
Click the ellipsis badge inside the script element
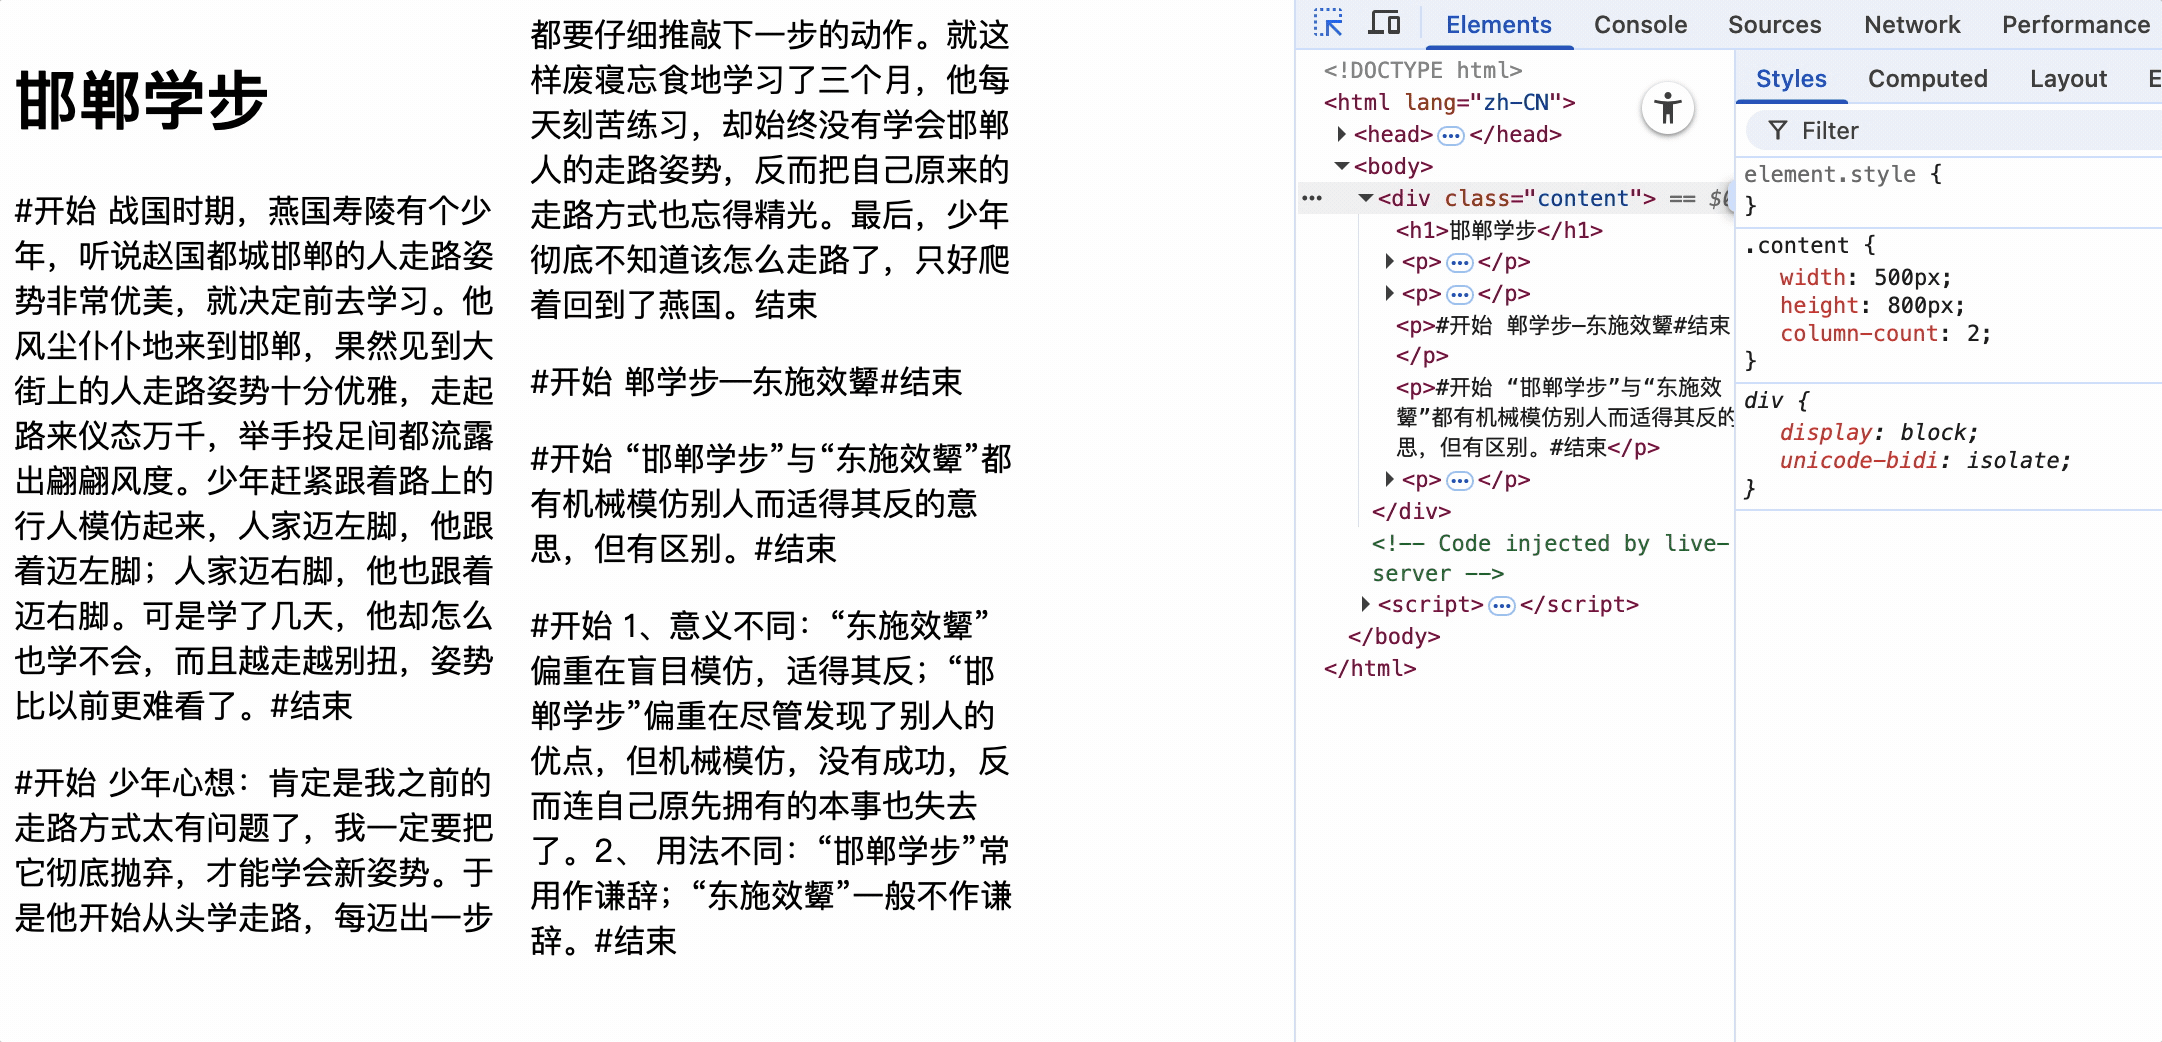coord(1502,605)
